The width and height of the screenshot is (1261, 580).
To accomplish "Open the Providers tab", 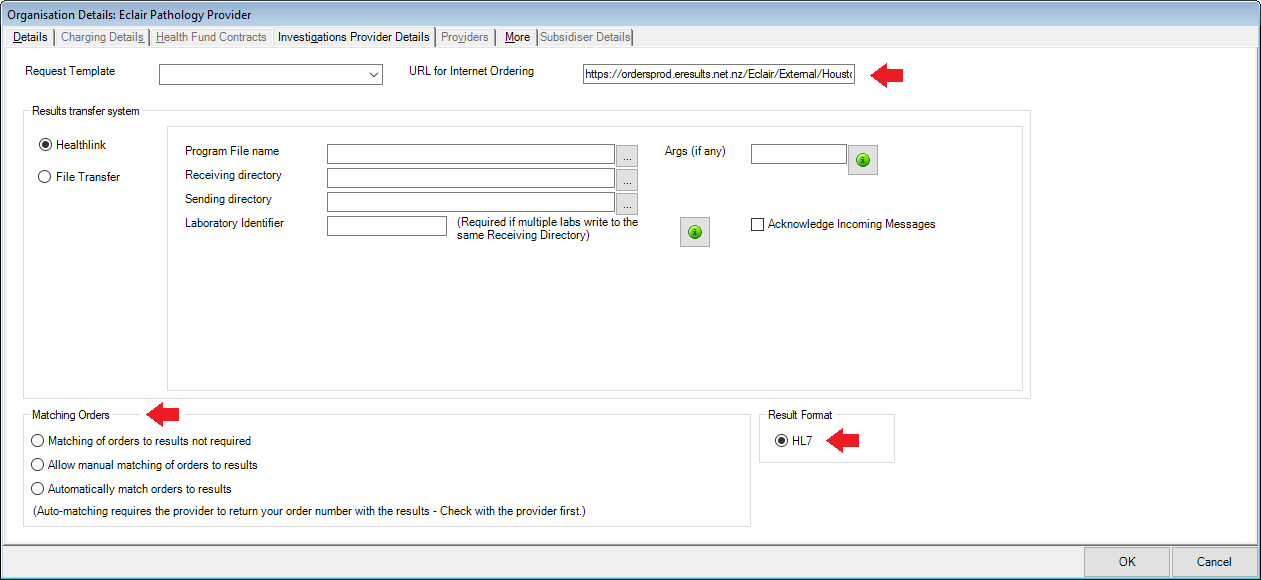I will click(x=465, y=37).
